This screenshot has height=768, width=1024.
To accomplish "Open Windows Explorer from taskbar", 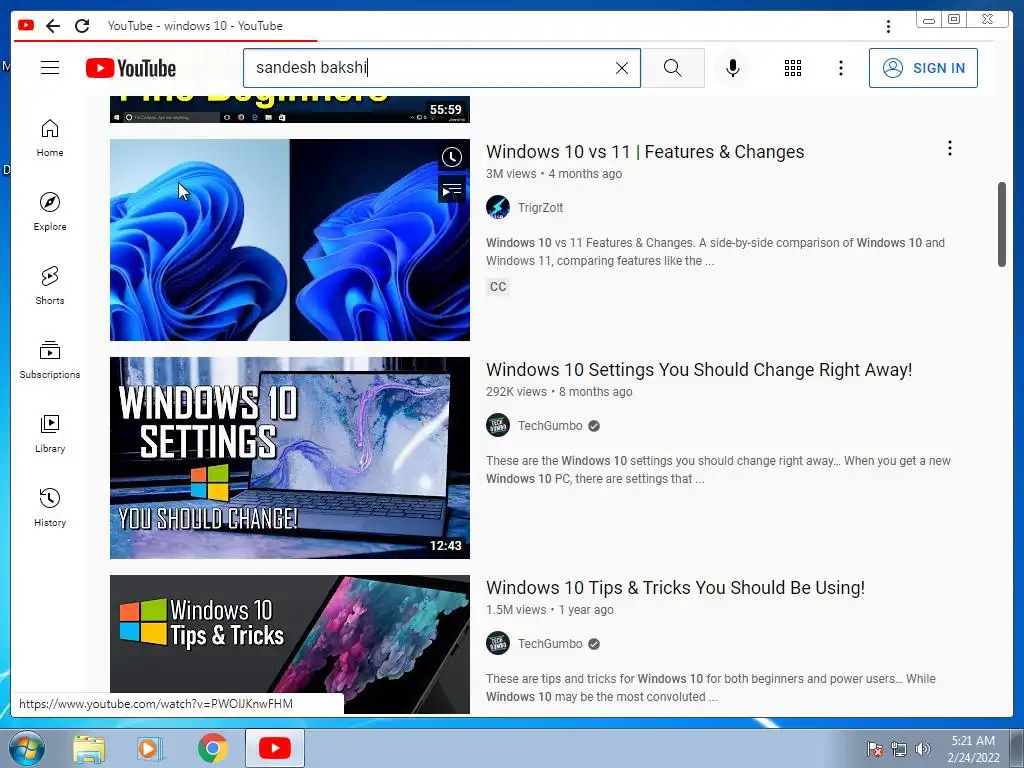I will 89,748.
